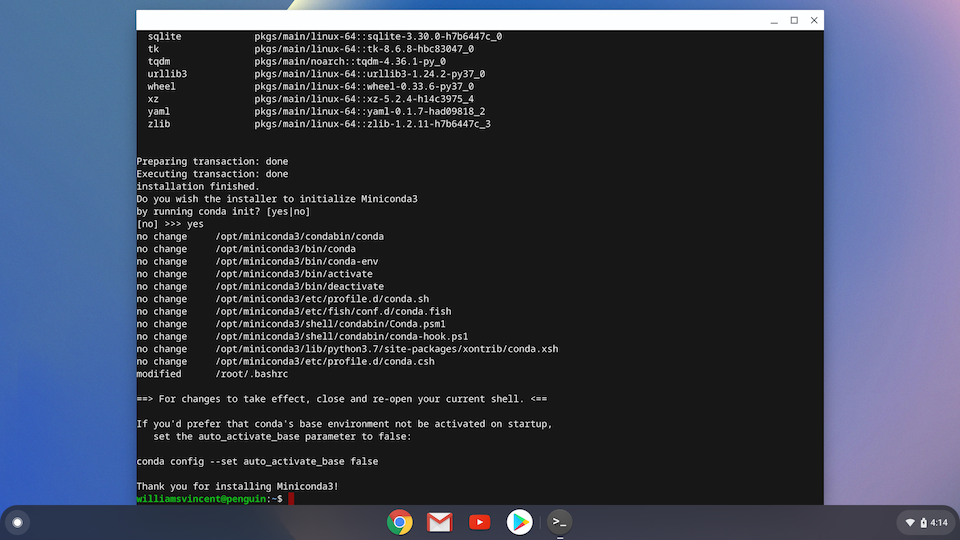The image size is (960, 540).
Task: Open Gmail from the shelf
Action: click(x=439, y=522)
